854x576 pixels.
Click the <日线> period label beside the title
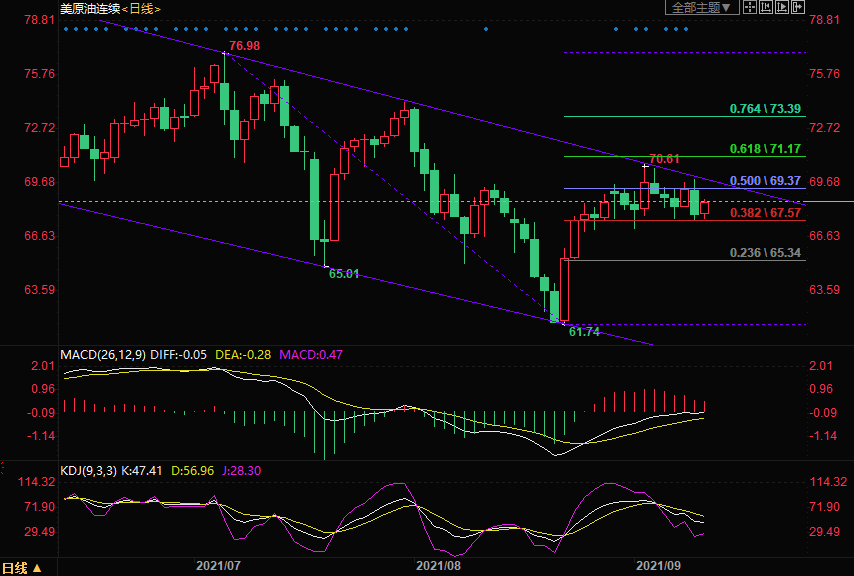click(140, 8)
